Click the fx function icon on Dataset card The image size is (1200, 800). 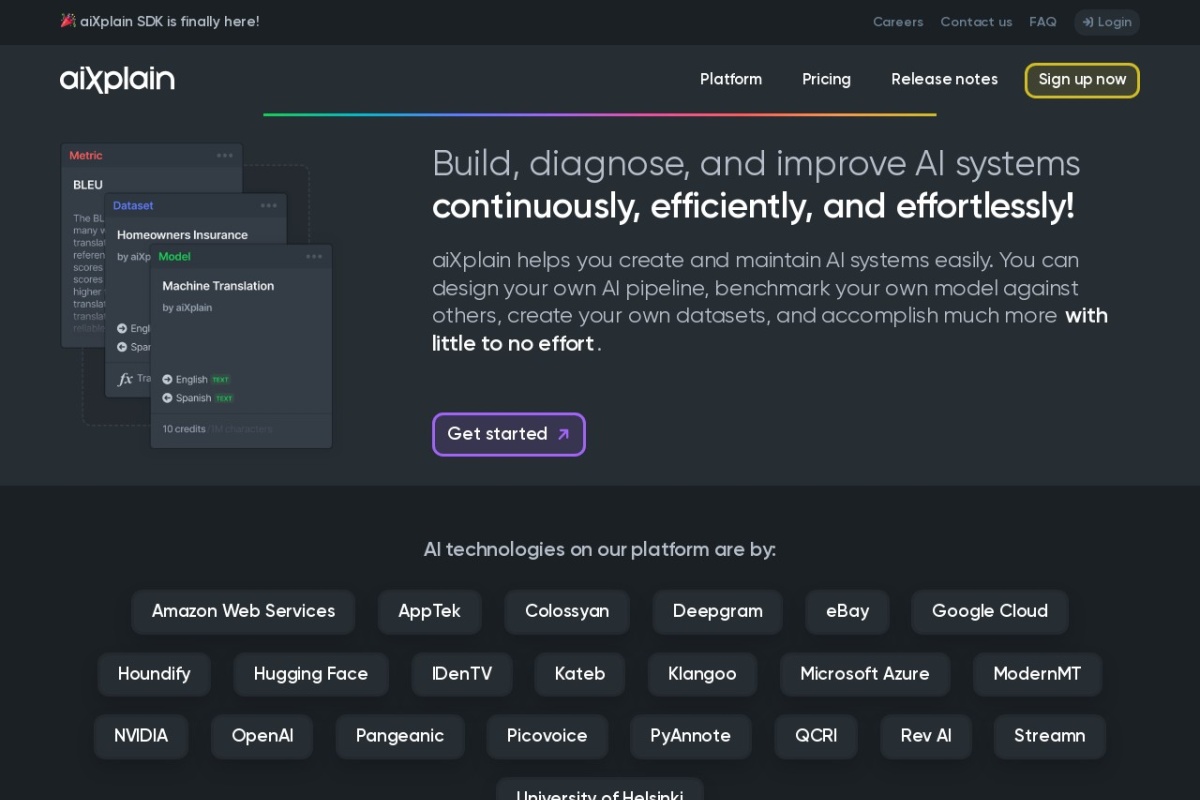coord(125,379)
